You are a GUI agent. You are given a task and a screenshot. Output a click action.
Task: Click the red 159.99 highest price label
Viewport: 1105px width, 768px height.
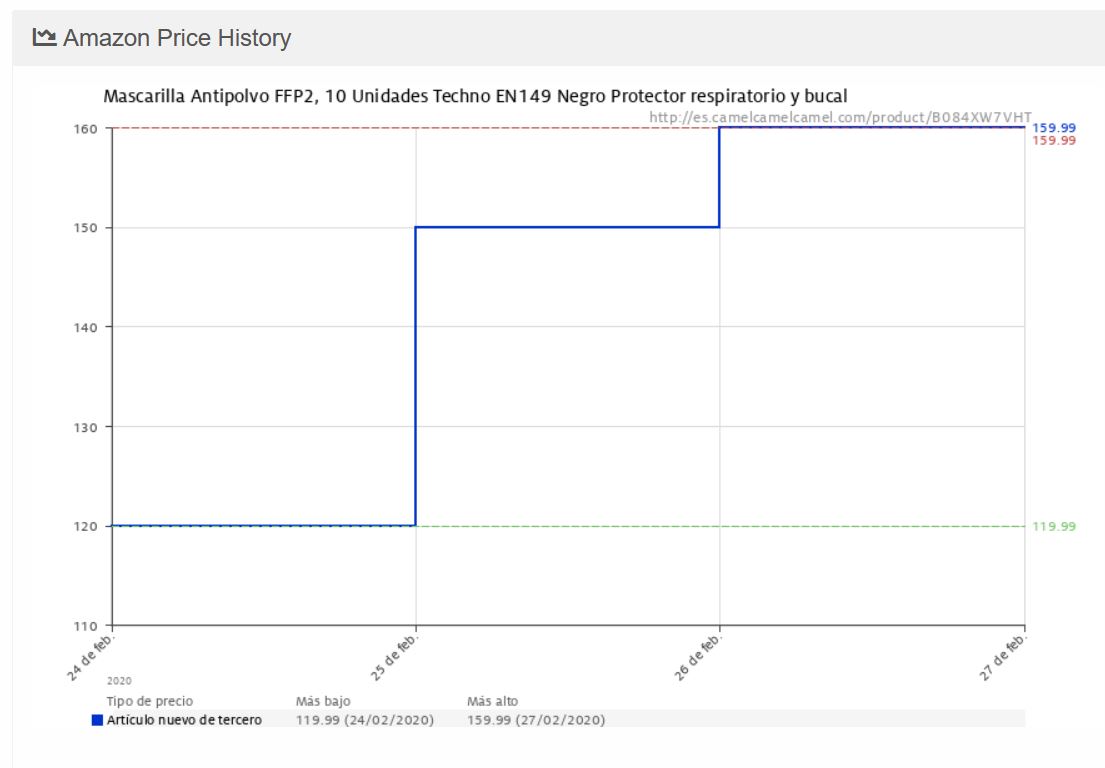click(x=1054, y=140)
